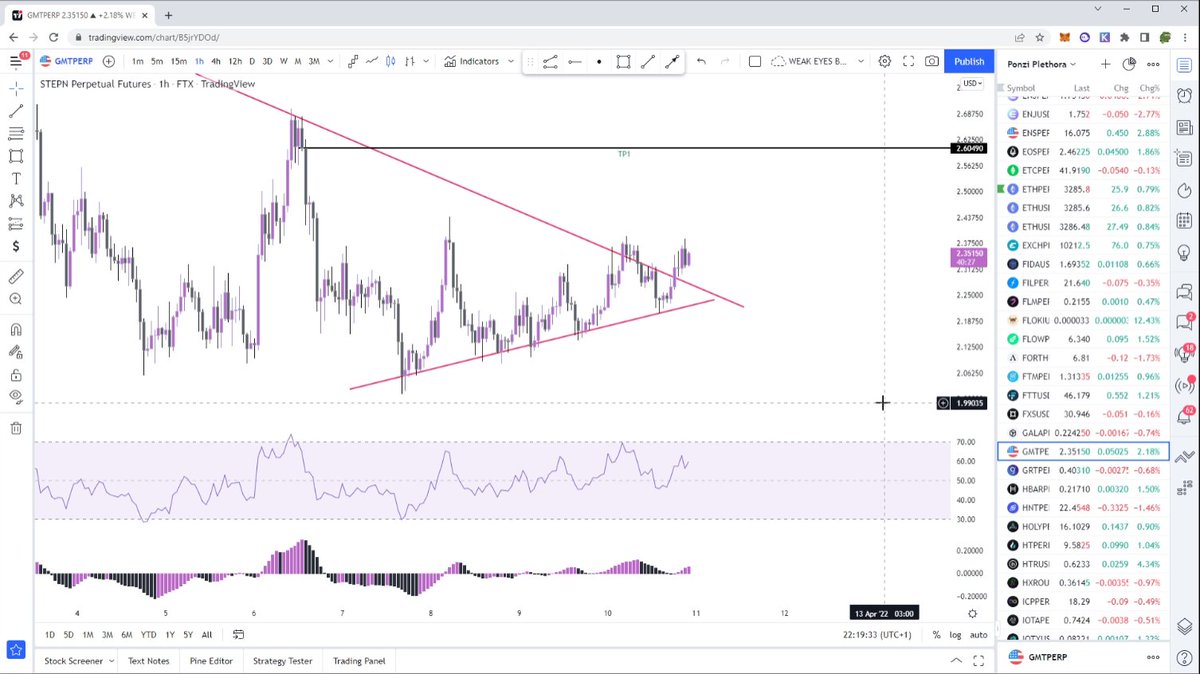Click the plus on the 1.99035 price label
1200x674 pixels.
coord(943,403)
